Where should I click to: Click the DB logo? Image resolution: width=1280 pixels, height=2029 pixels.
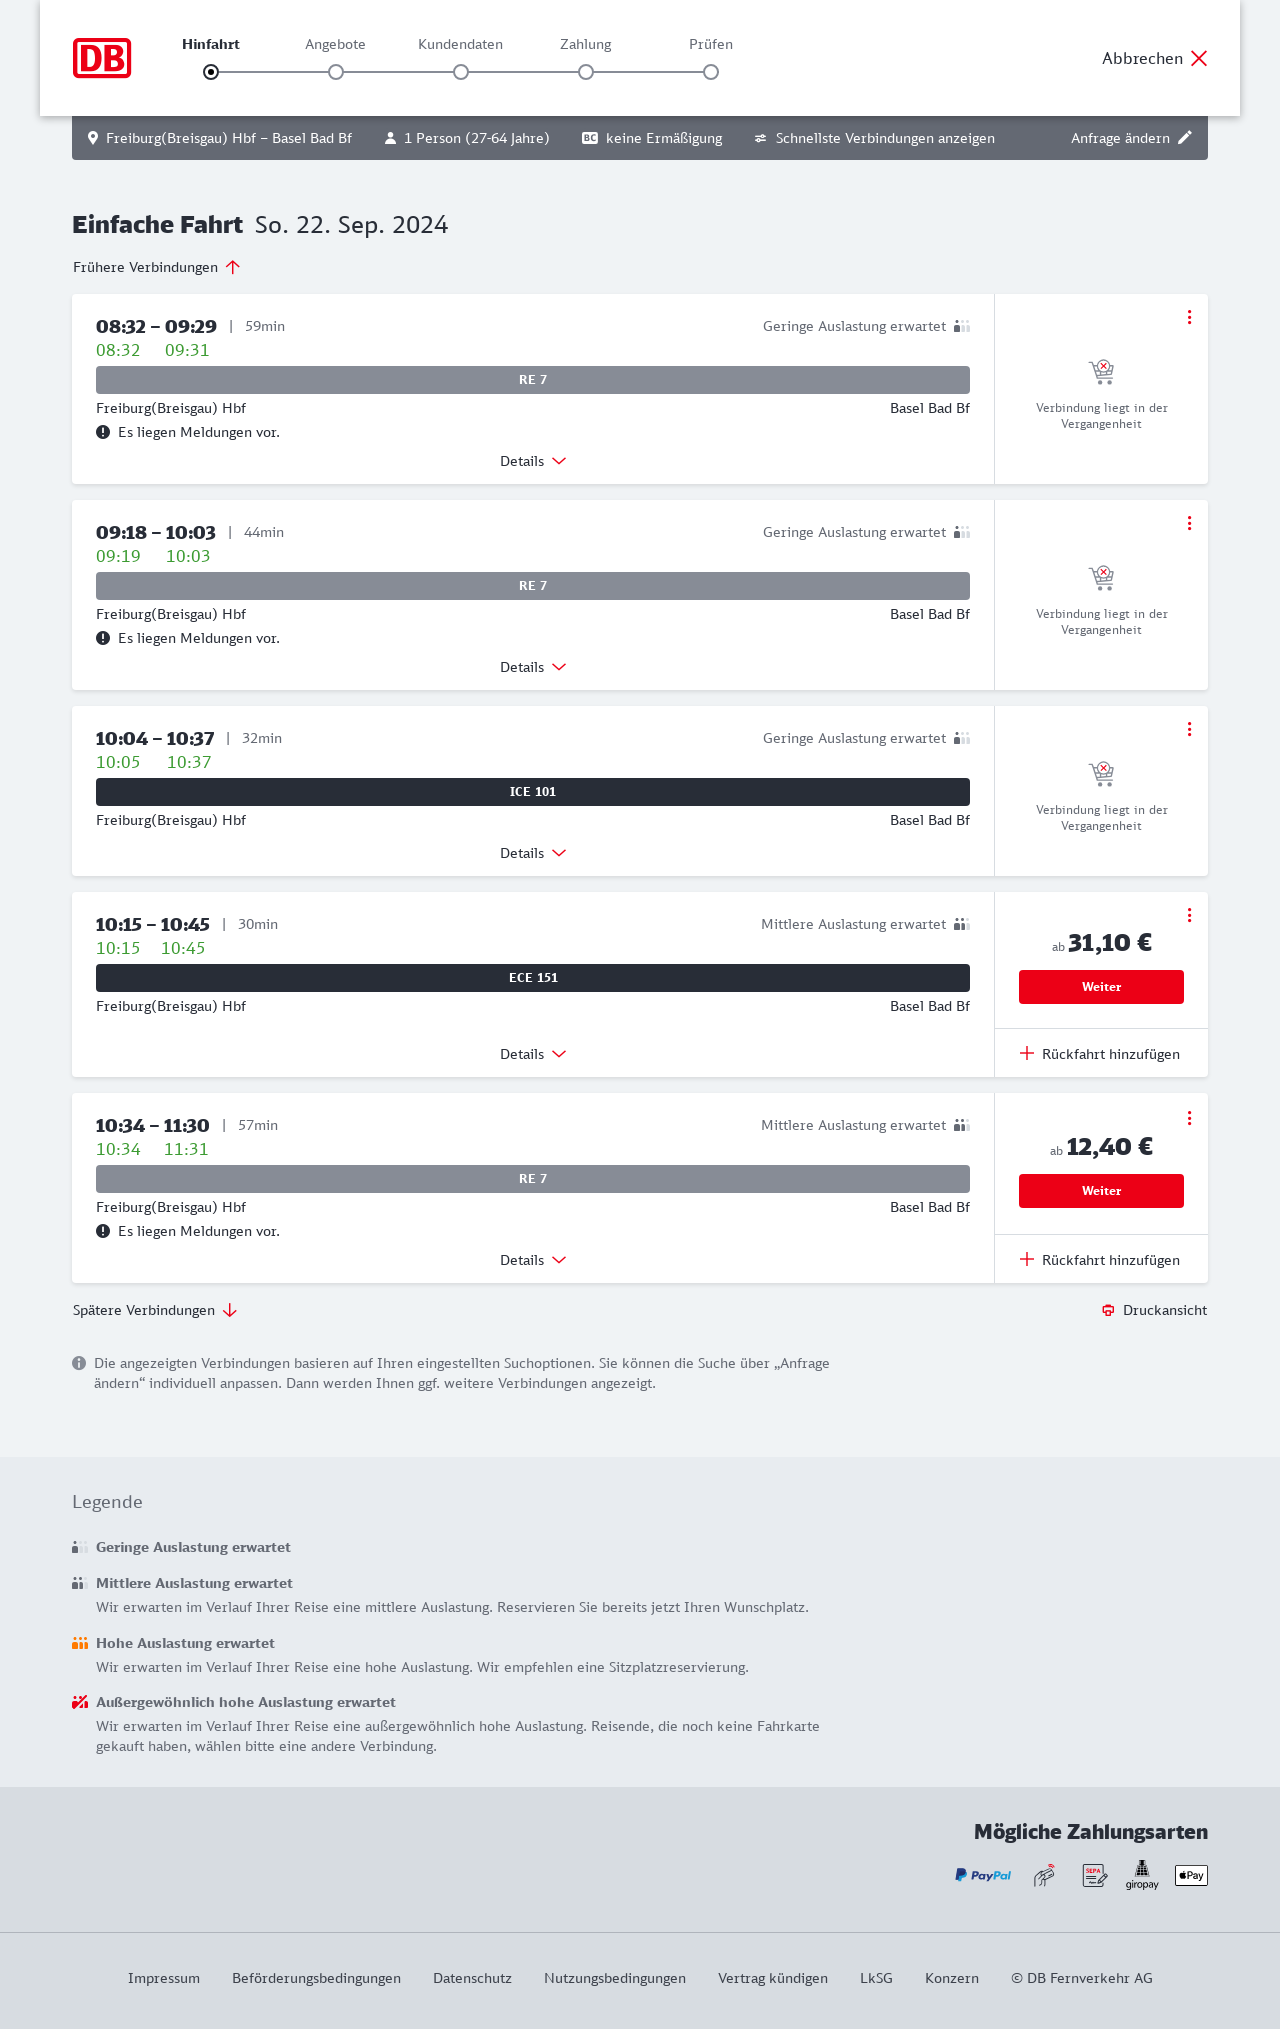tap(102, 58)
